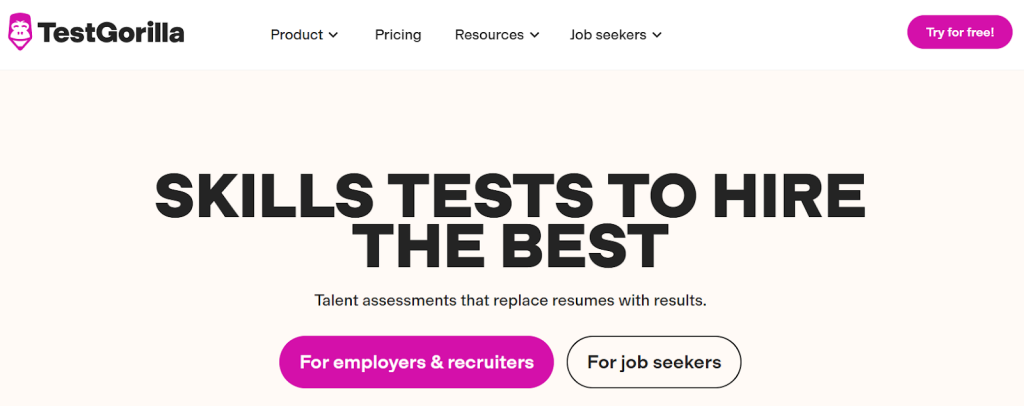Expand the chevron next to Product
The width and height of the screenshot is (1024, 406).
pos(333,35)
